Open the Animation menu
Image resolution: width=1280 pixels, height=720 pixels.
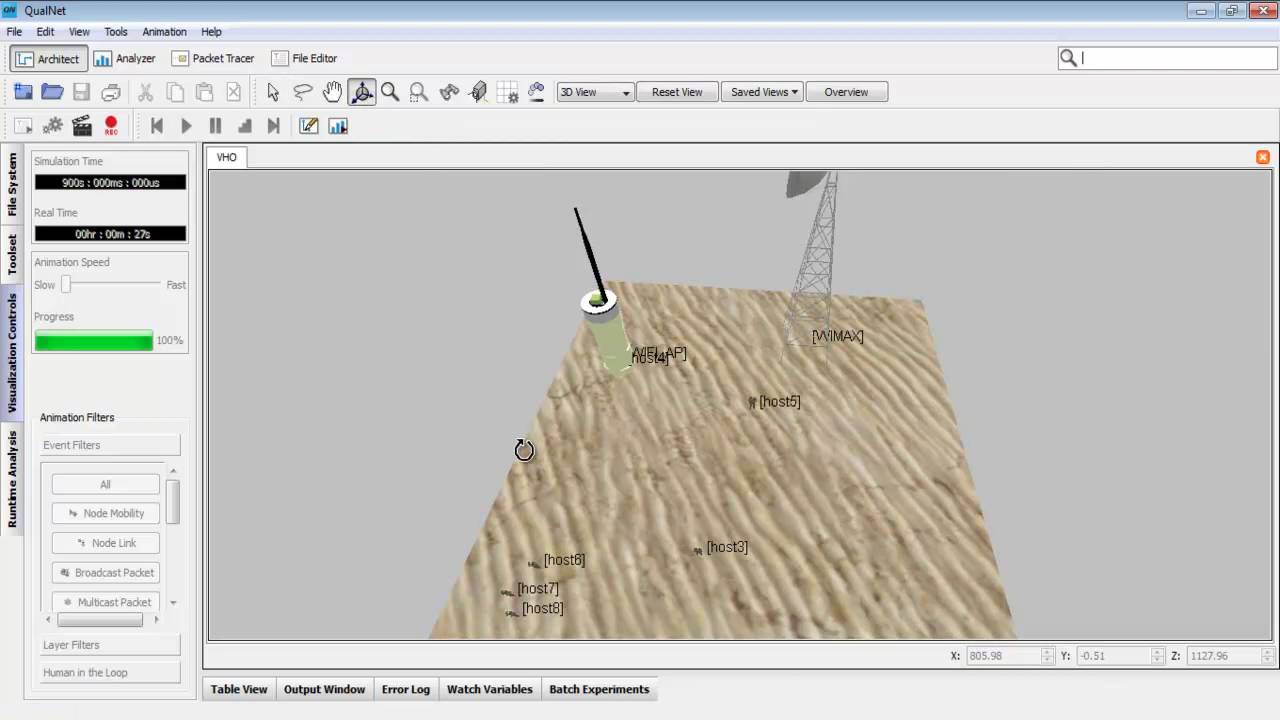(164, 32)
